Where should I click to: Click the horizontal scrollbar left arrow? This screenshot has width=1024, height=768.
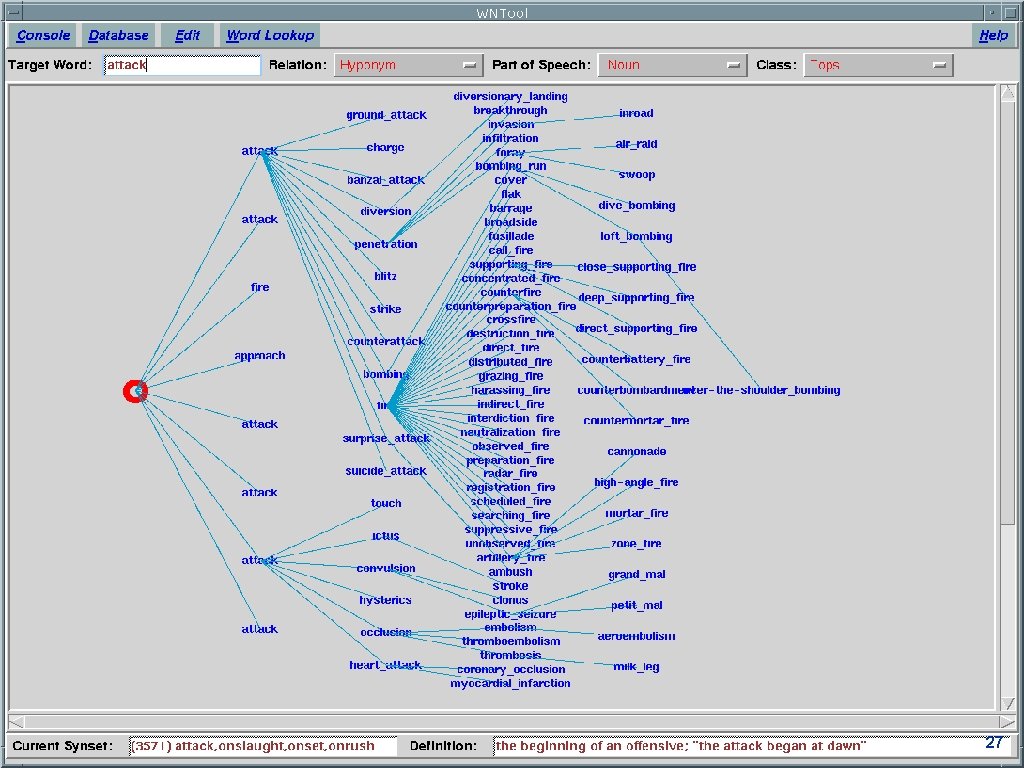tap(16, 722)
